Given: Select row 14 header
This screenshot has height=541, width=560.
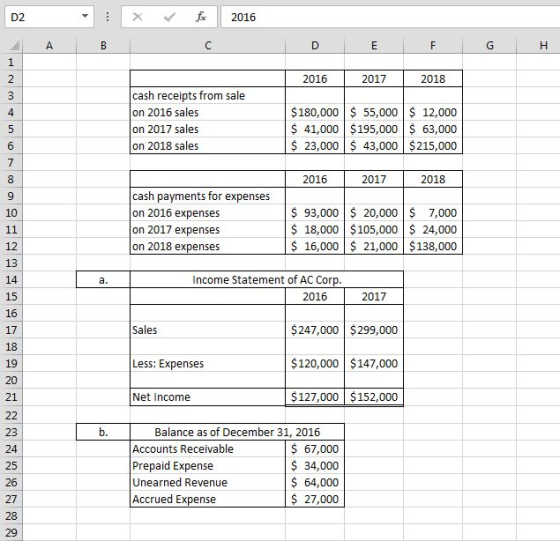Looking at the screenshot, I should [x=11, y=280].
